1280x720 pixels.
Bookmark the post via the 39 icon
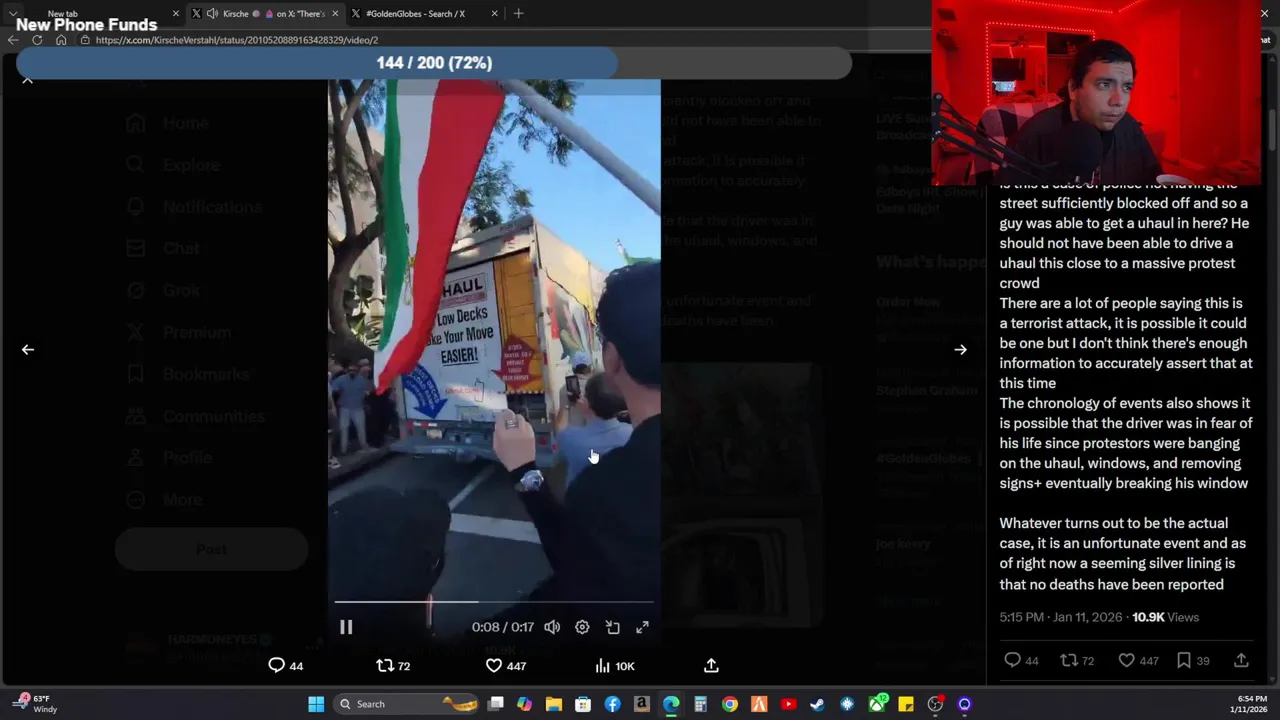pos(1192,660)
